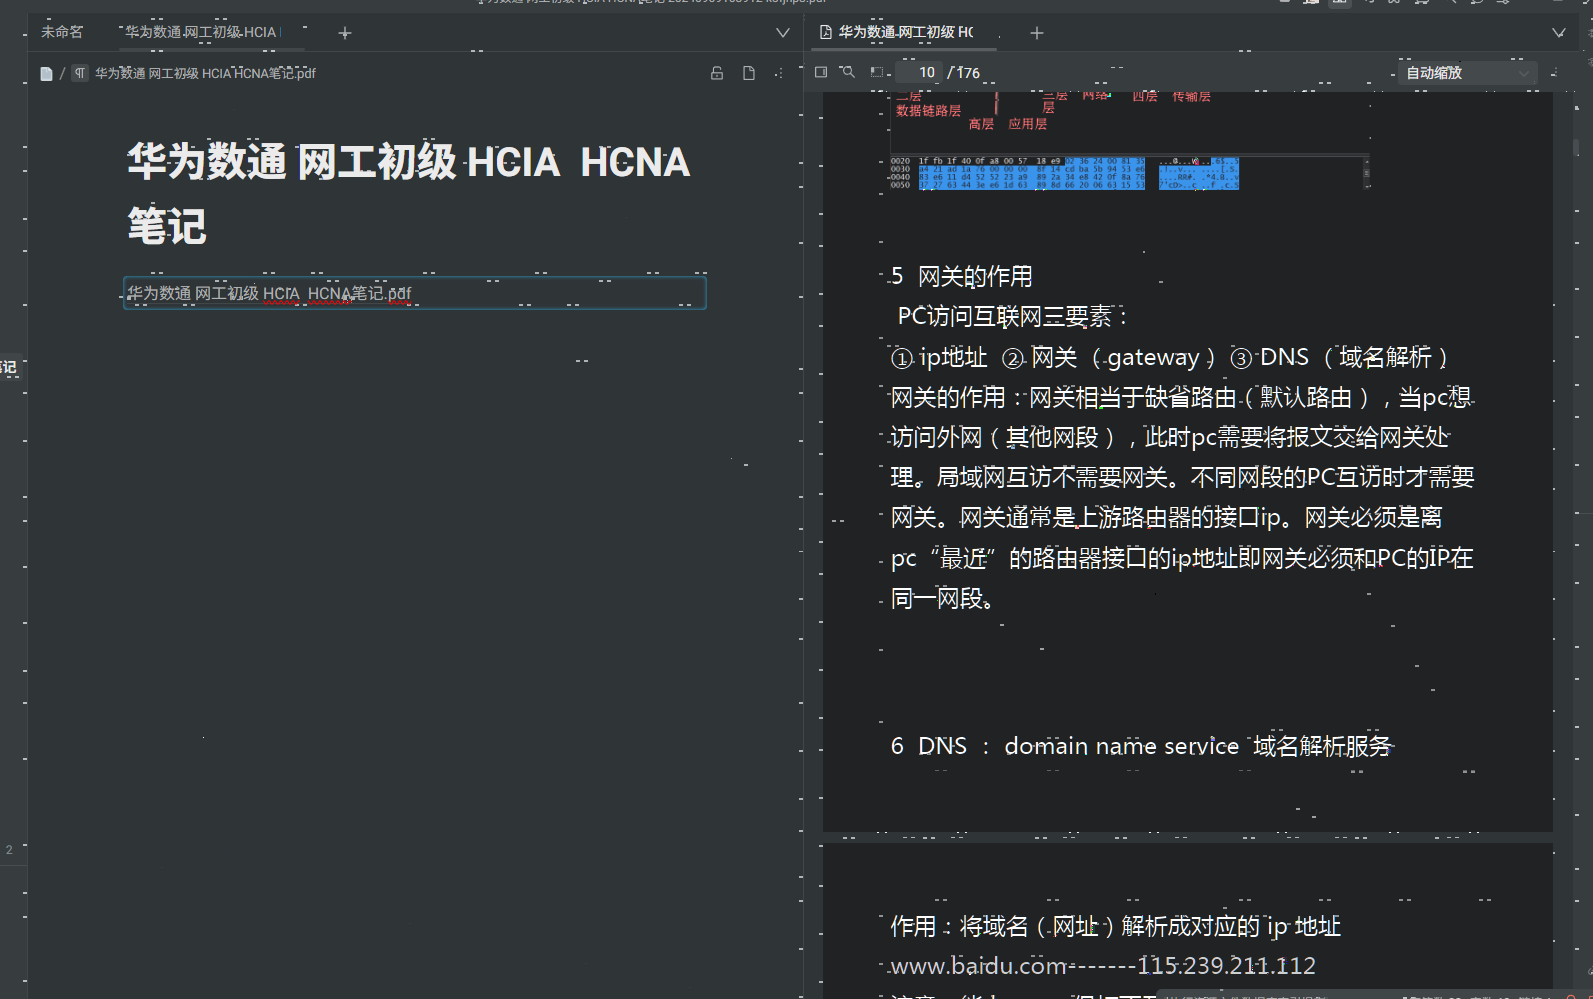Open the 华为数通 网工初级 HCIA HCNA笔记.pdf link

click(x=269, y=293)
